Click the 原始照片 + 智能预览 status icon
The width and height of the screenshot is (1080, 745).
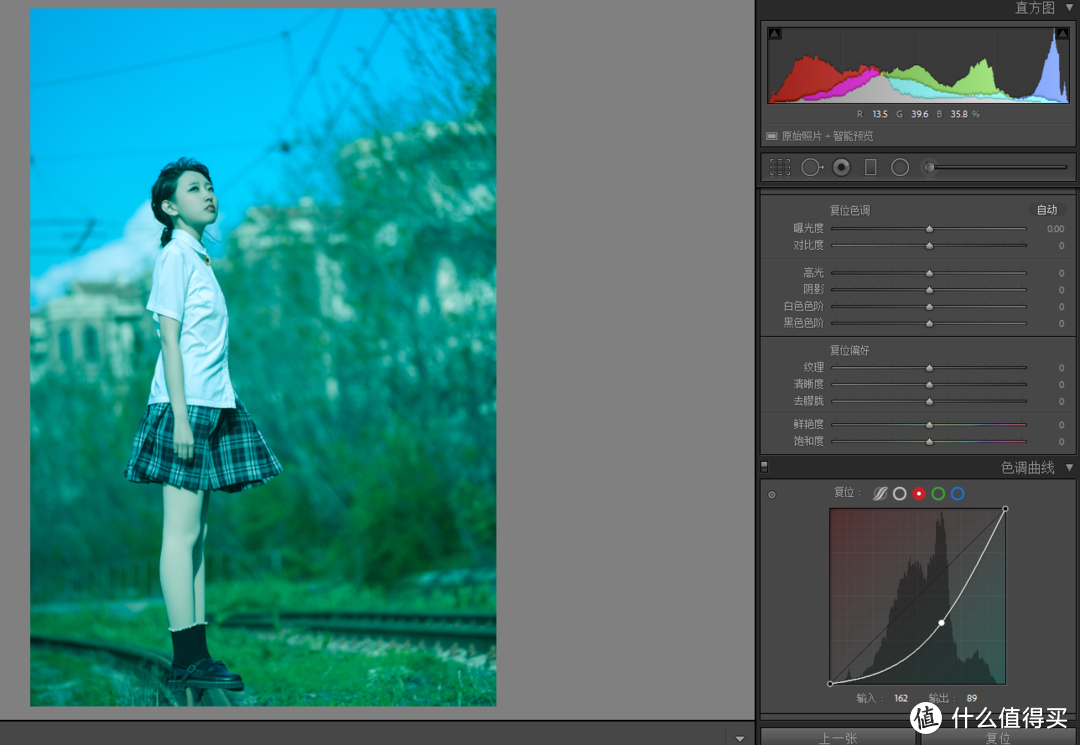click(771, 136)
